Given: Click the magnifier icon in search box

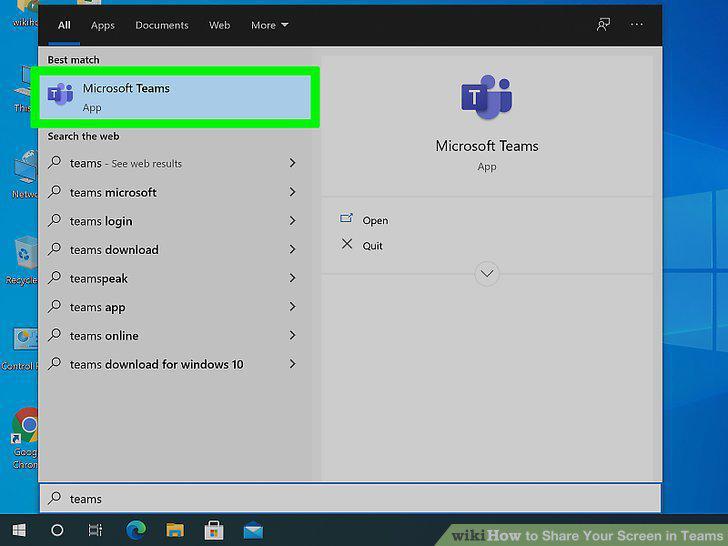Looking at the screenshot, I should coord(55,498).
